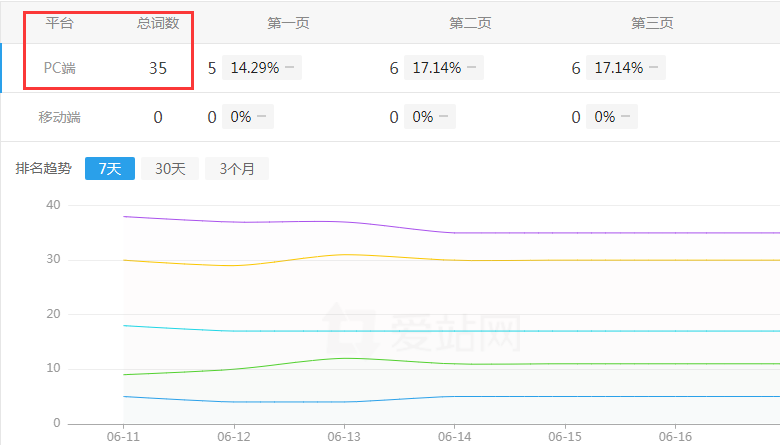Click the 06-15 date on x-axis

(565, 436)
